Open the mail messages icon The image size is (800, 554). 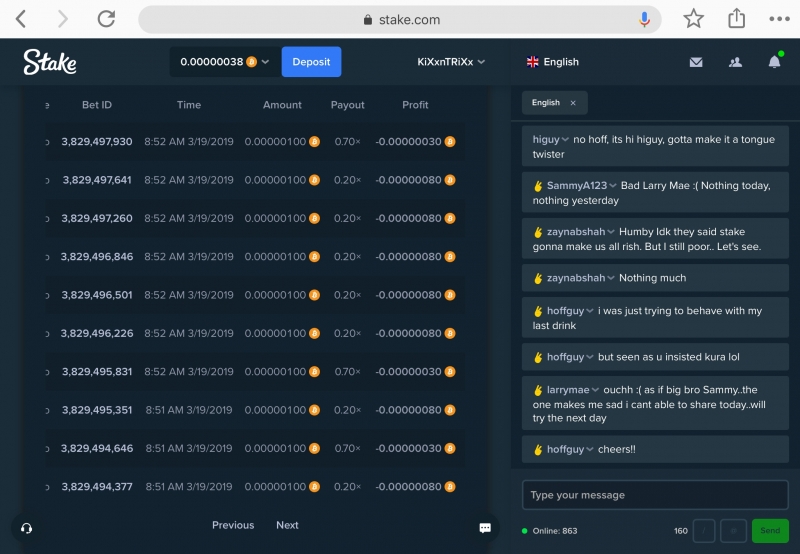coord(696,62)
